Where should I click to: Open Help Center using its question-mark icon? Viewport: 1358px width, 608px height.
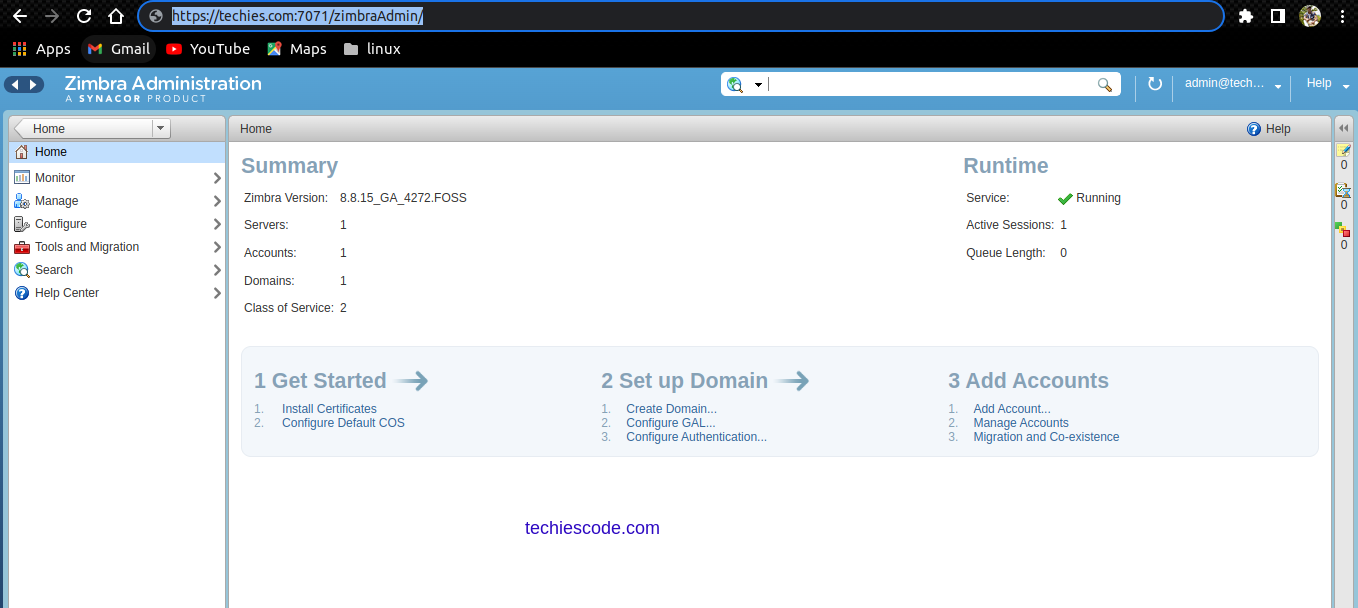pyautogui.click(x=22, y=292)
